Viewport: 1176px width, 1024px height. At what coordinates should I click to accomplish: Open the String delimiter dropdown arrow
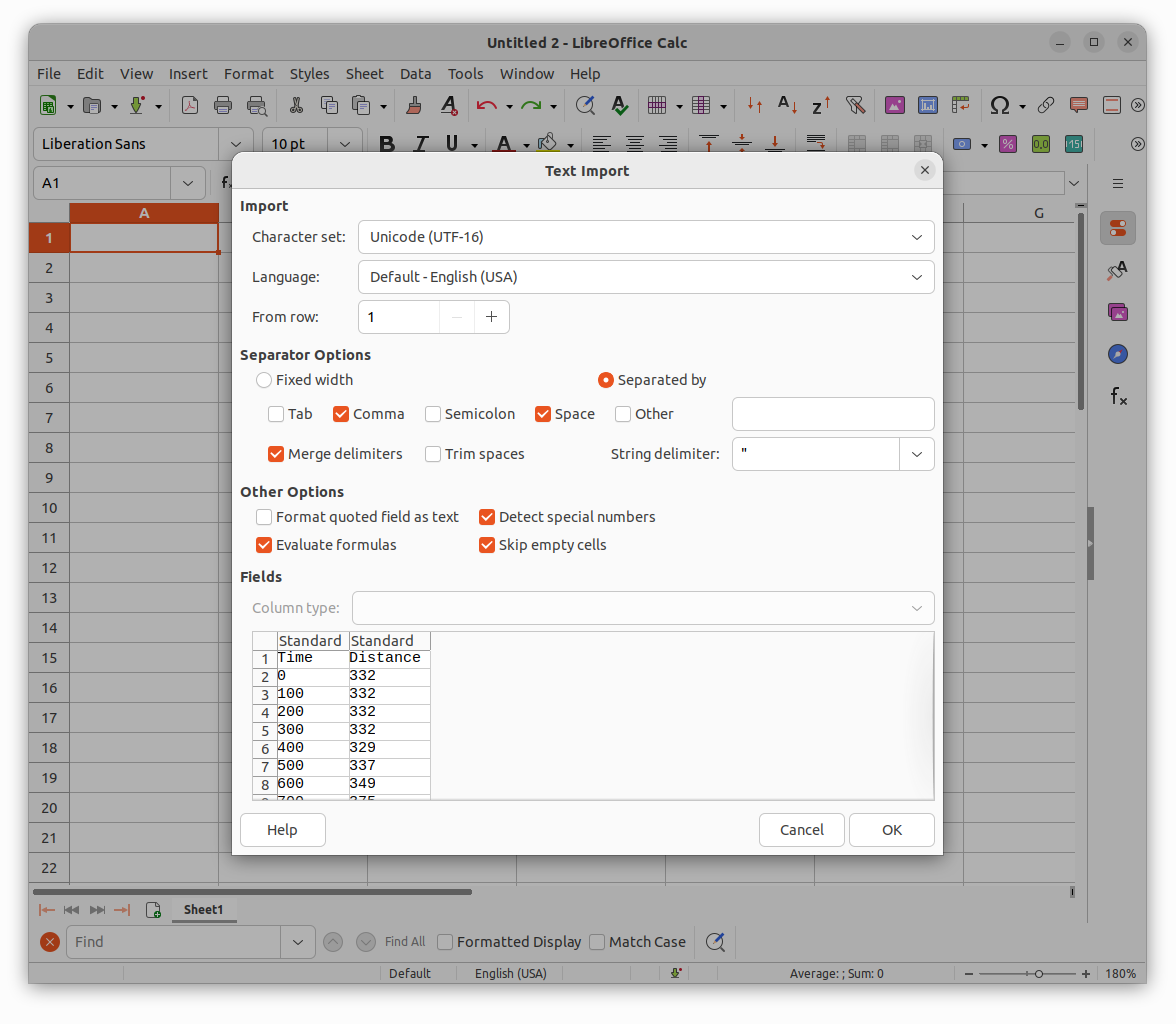[x=916, y=454]
